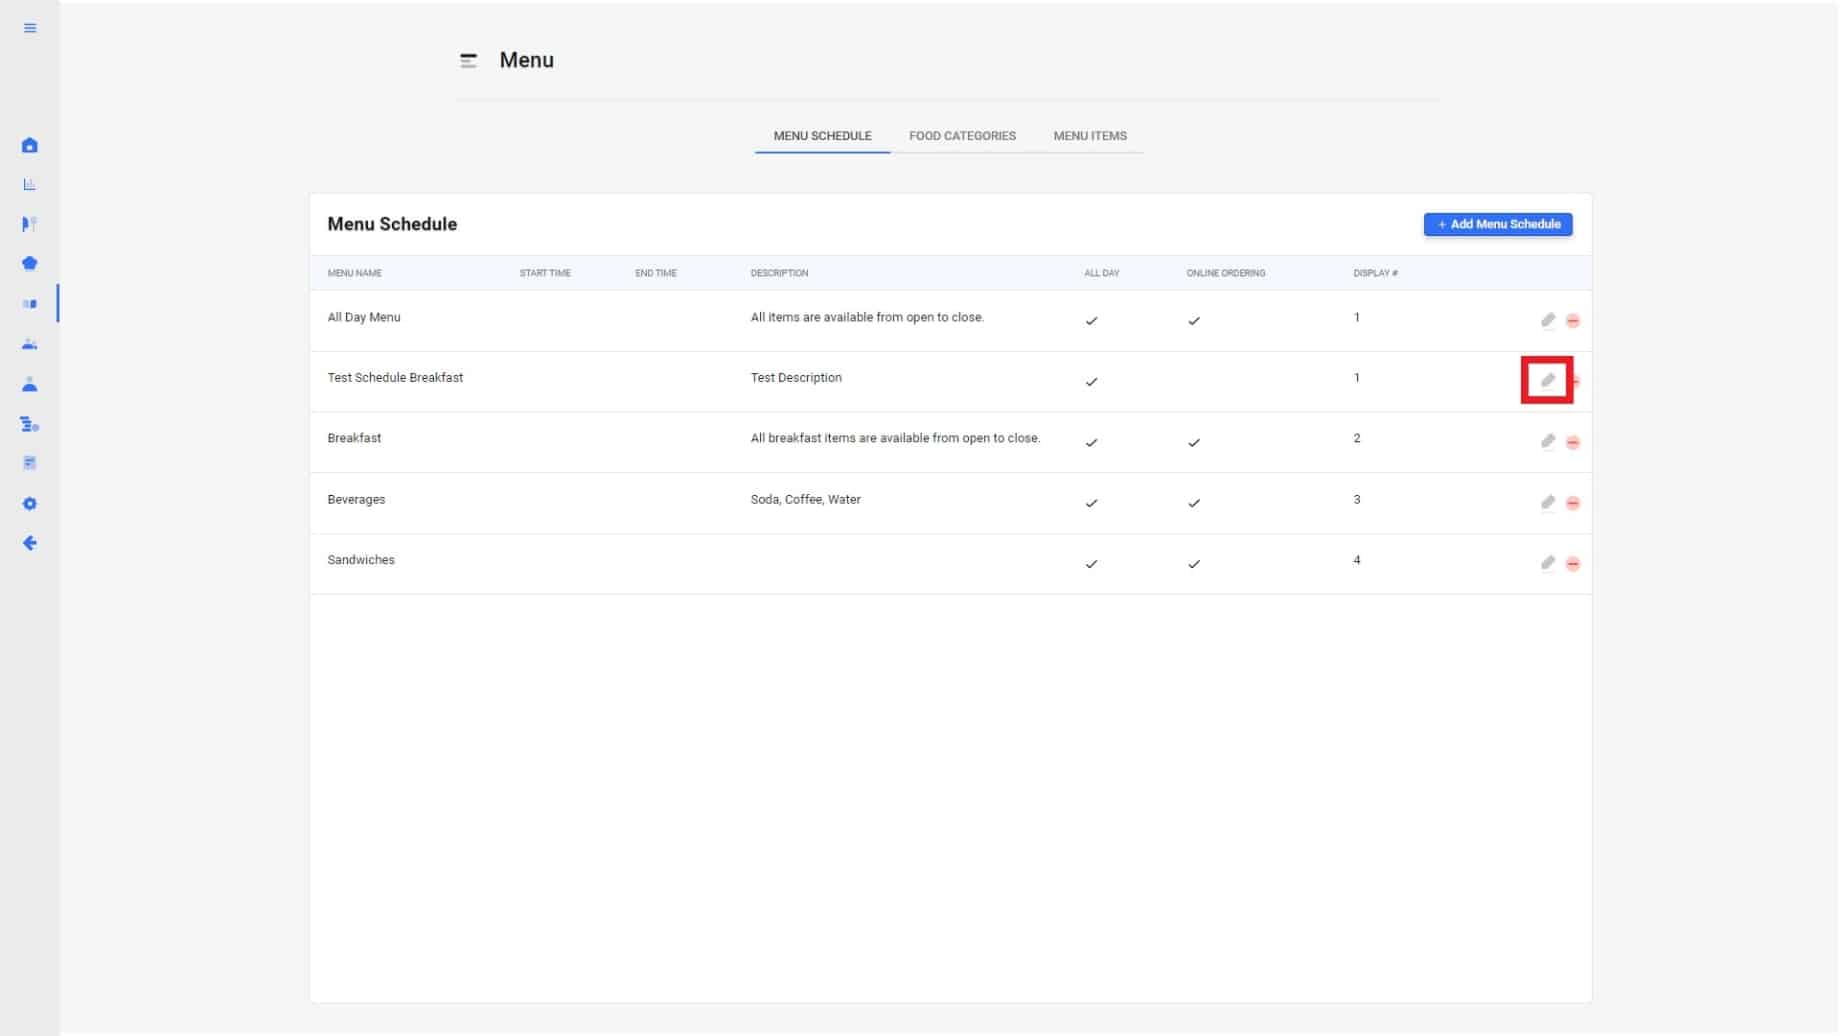The image size is (1840, 1036).
Task: Click display number 3 in Beverages row
Action: click(x=1357, y=500)
